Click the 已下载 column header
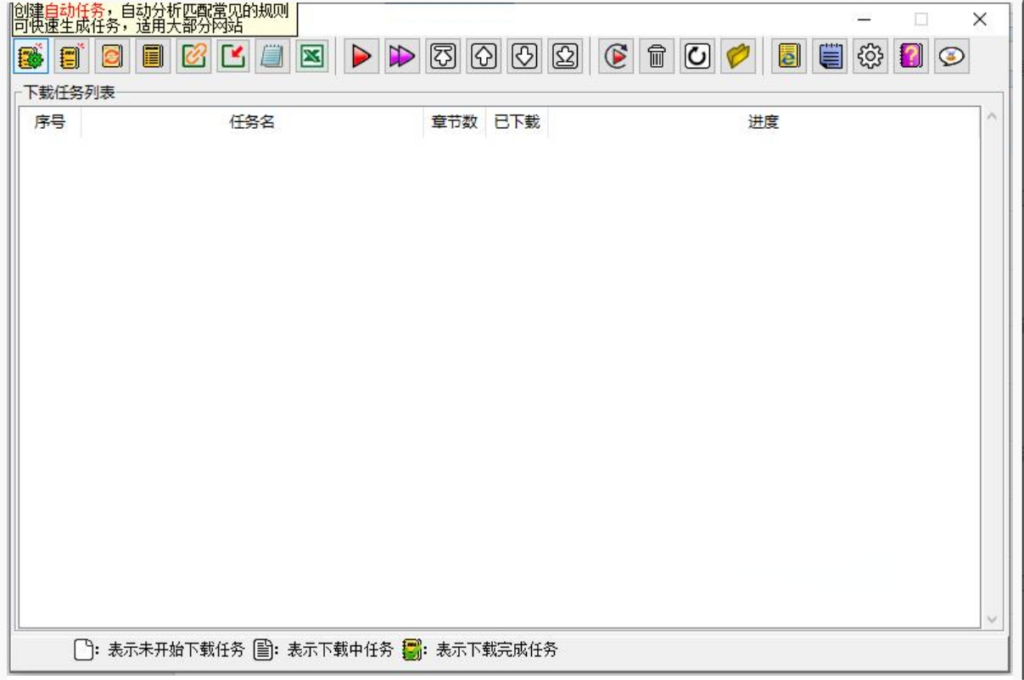 point(516,122)
